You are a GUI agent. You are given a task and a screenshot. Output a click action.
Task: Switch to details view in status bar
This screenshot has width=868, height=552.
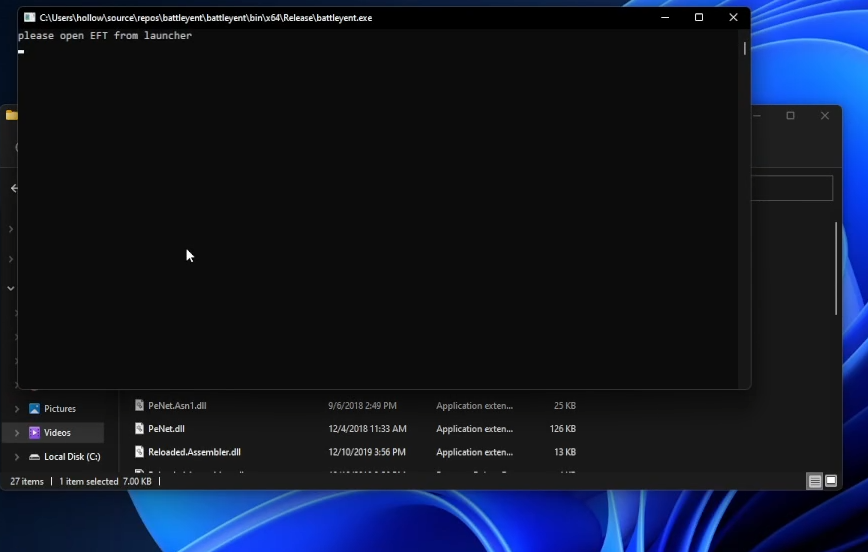[x=815, y=482]
